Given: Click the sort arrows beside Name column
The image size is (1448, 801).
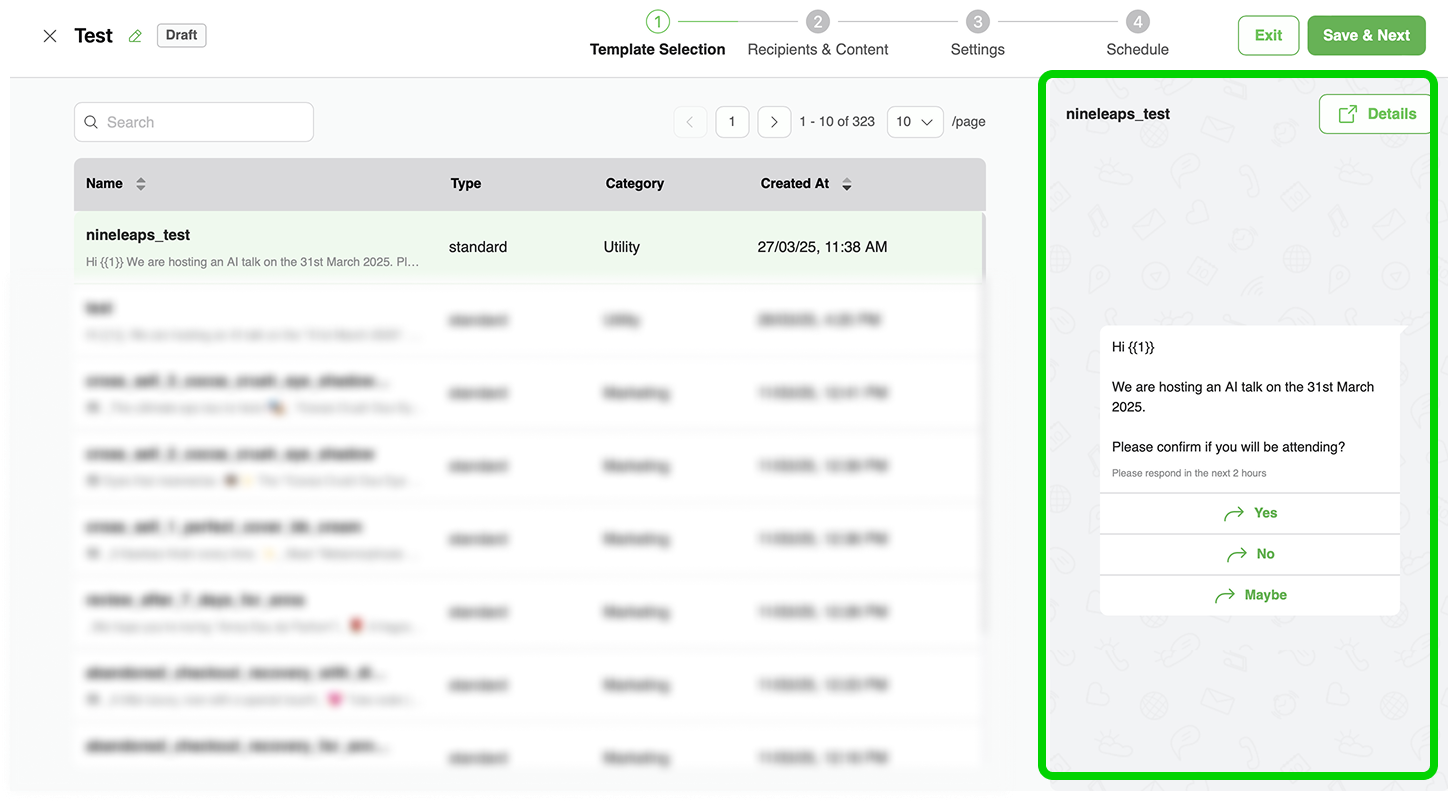Looking at the screenshot, I should (141, 184).
